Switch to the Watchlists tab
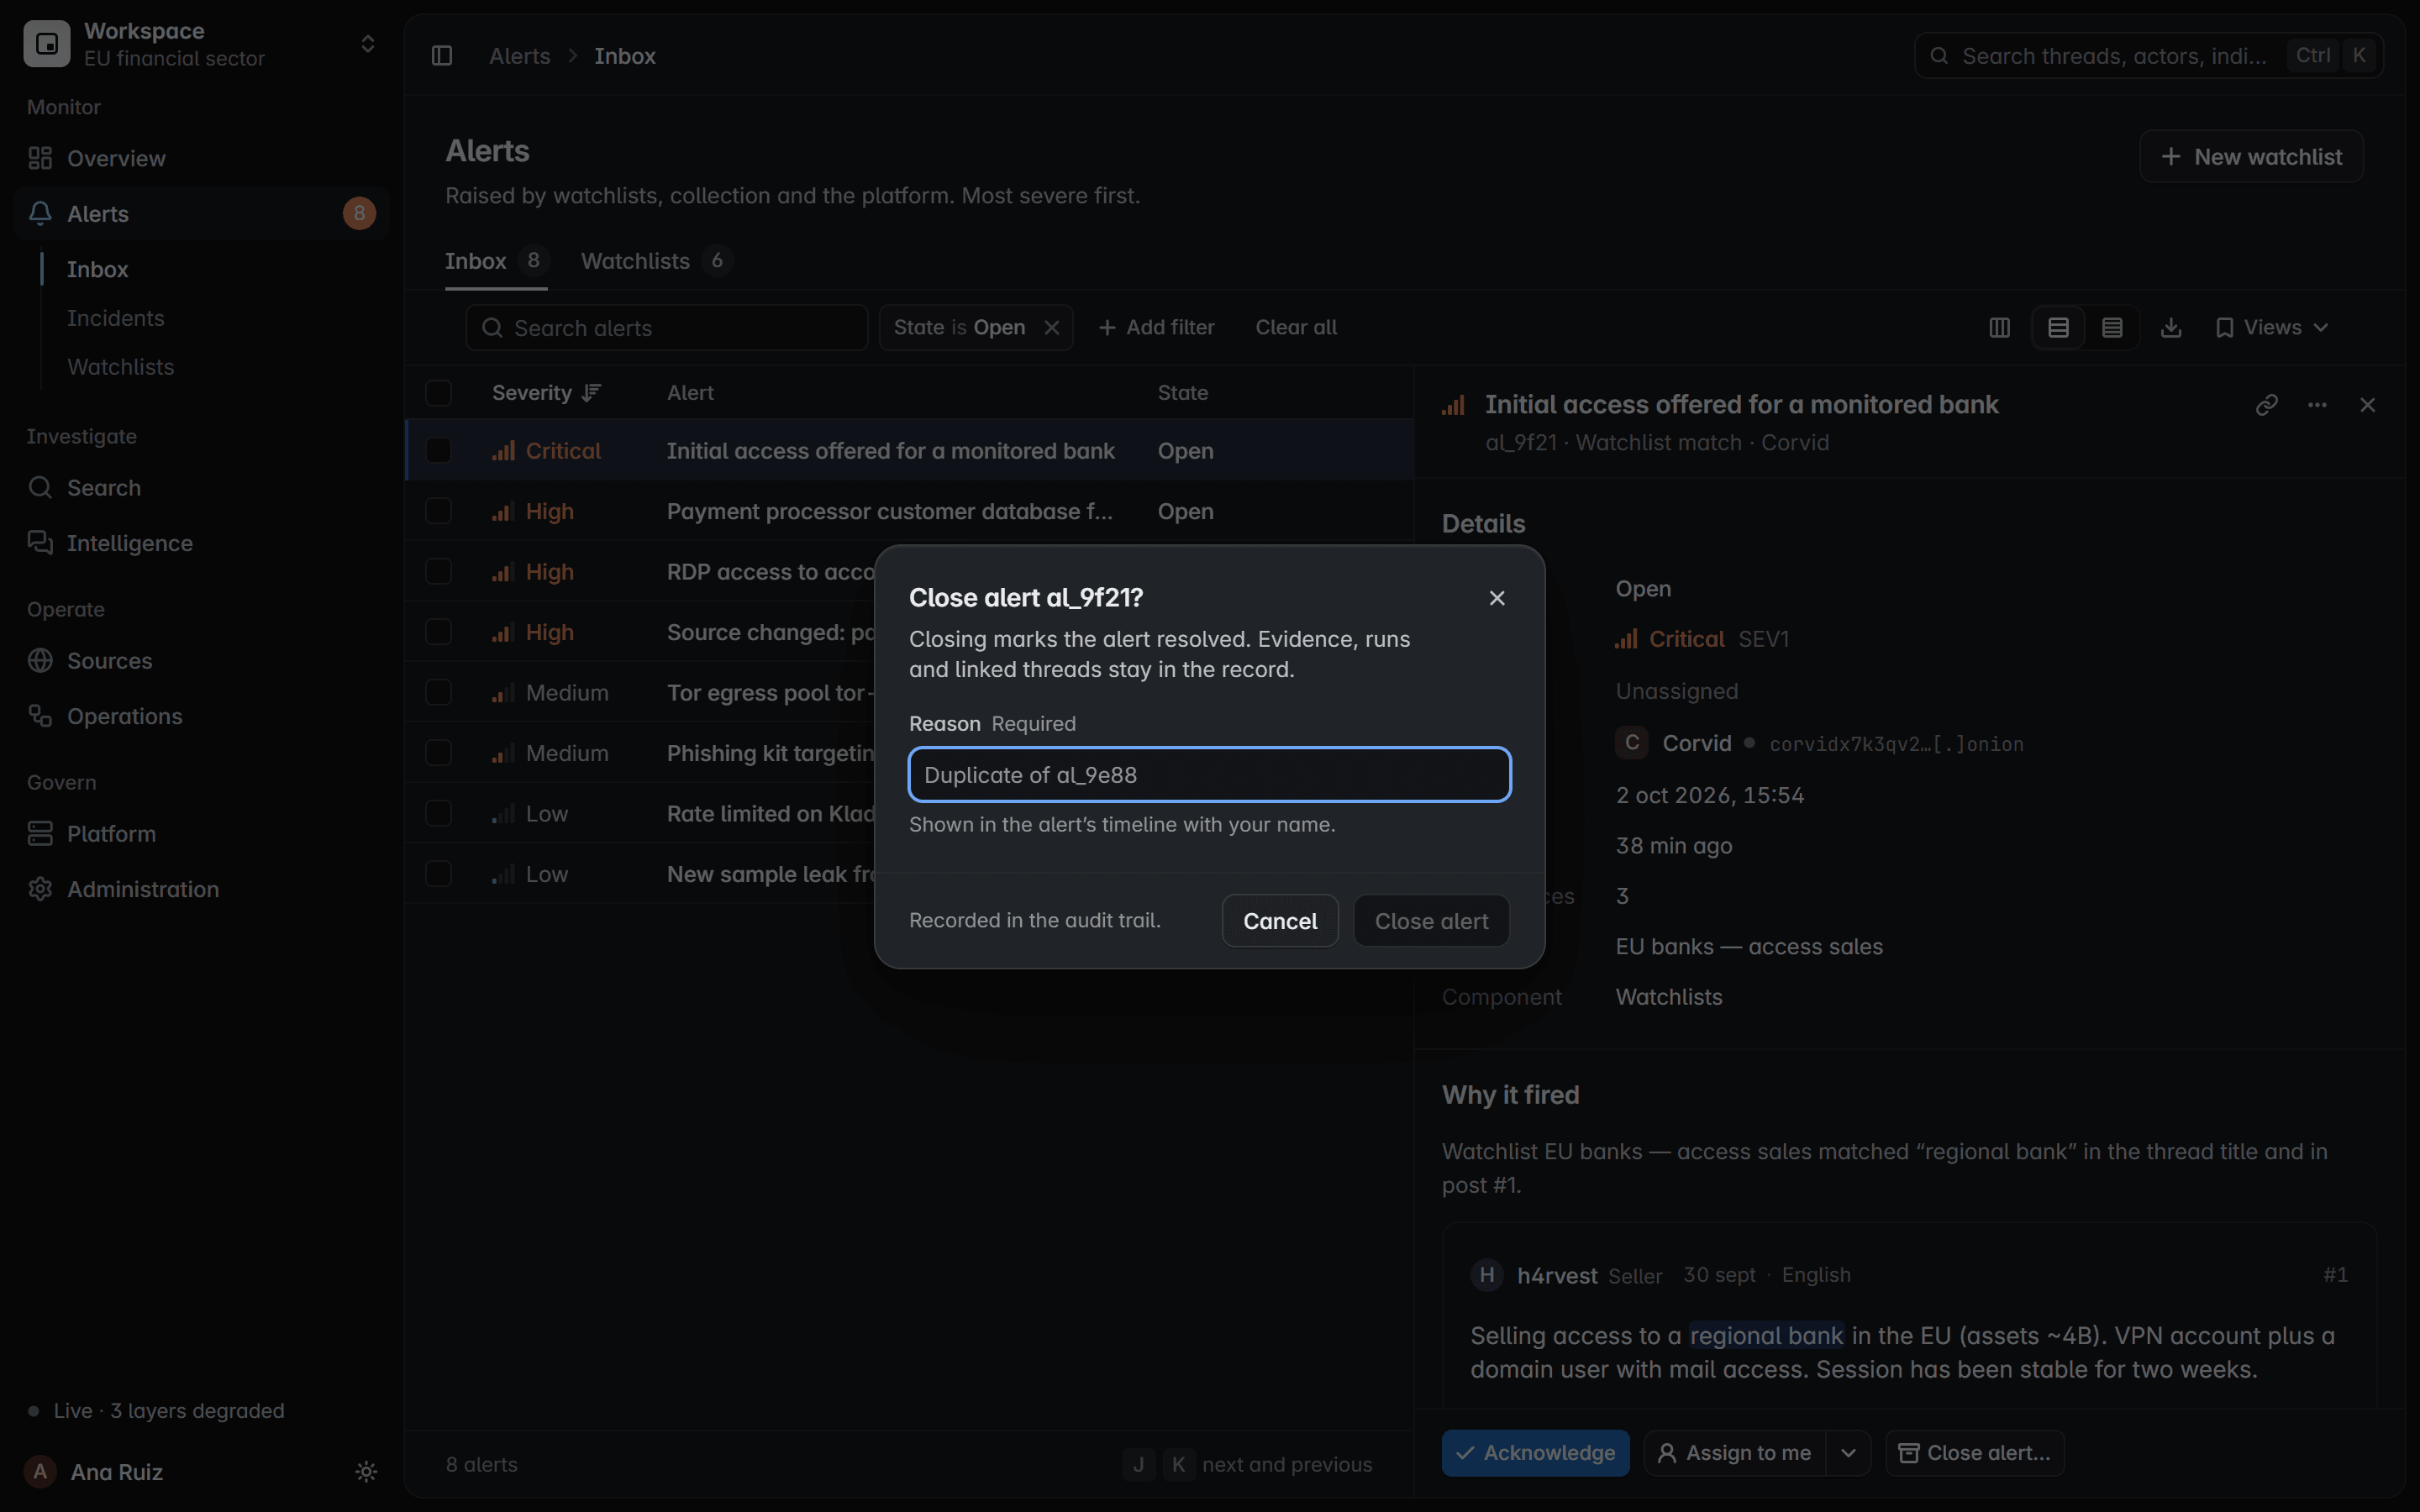This screenshot has width=2420, height=1512. pyautogui.click(x=656, y=261)
